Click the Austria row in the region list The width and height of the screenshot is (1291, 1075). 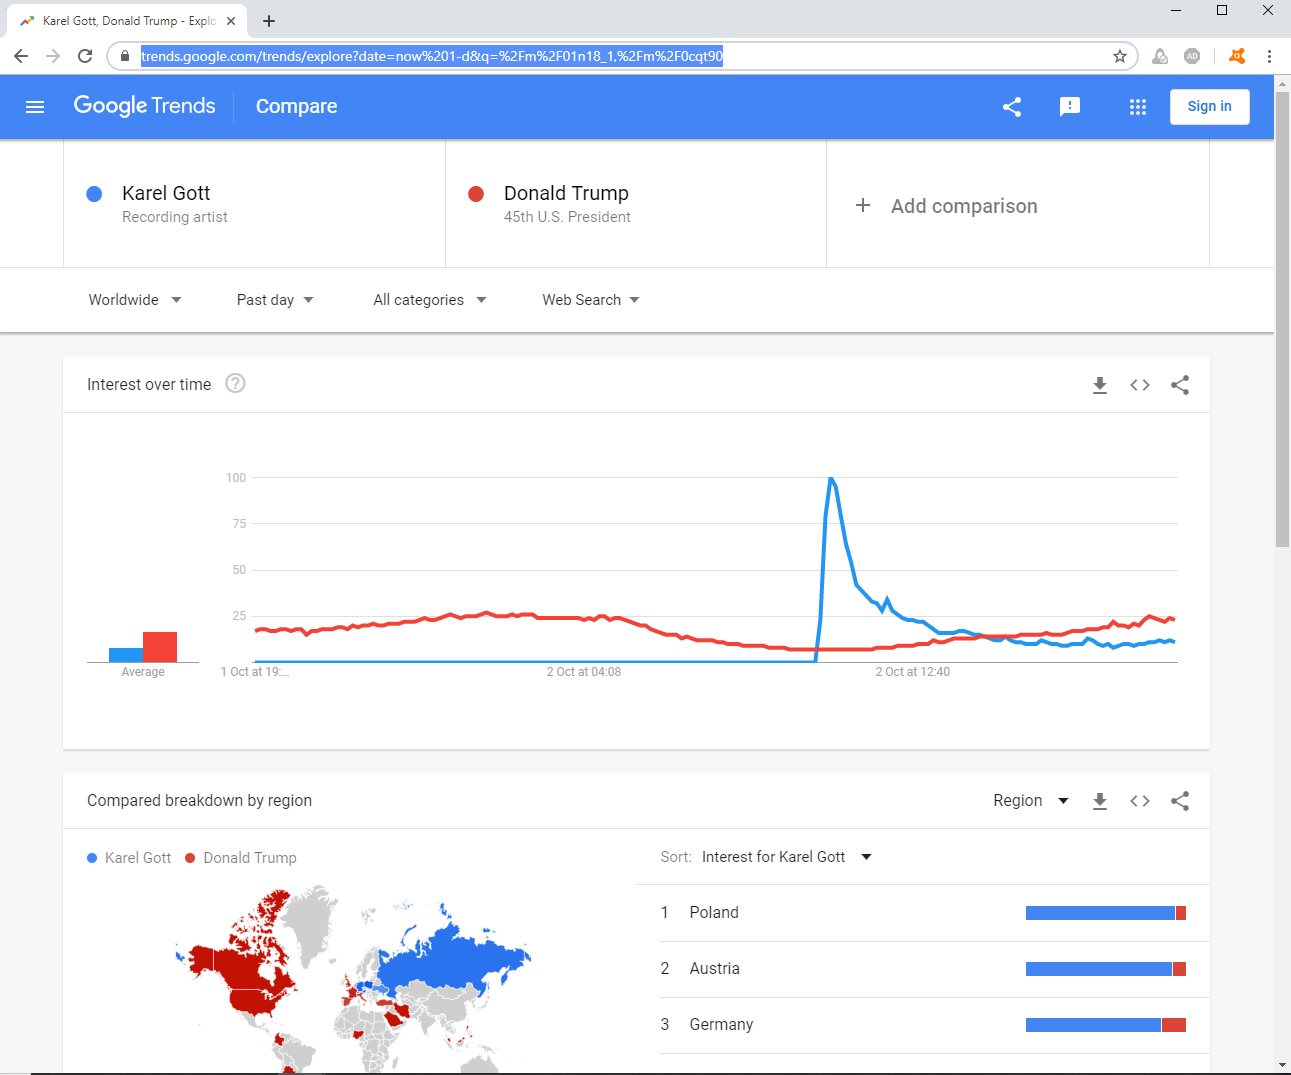point(923,969)
